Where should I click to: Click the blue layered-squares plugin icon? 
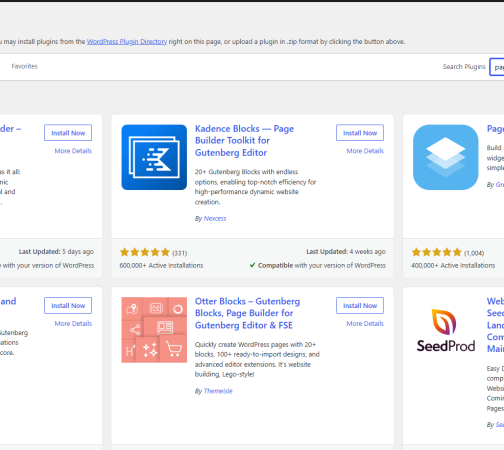coord(445,157)
